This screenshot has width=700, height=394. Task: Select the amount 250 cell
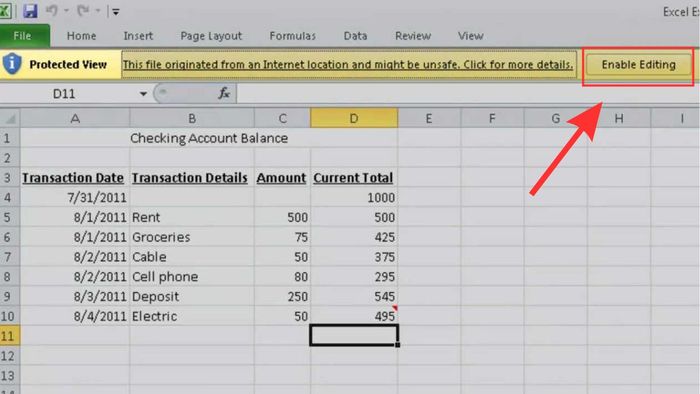click(283, 296)
